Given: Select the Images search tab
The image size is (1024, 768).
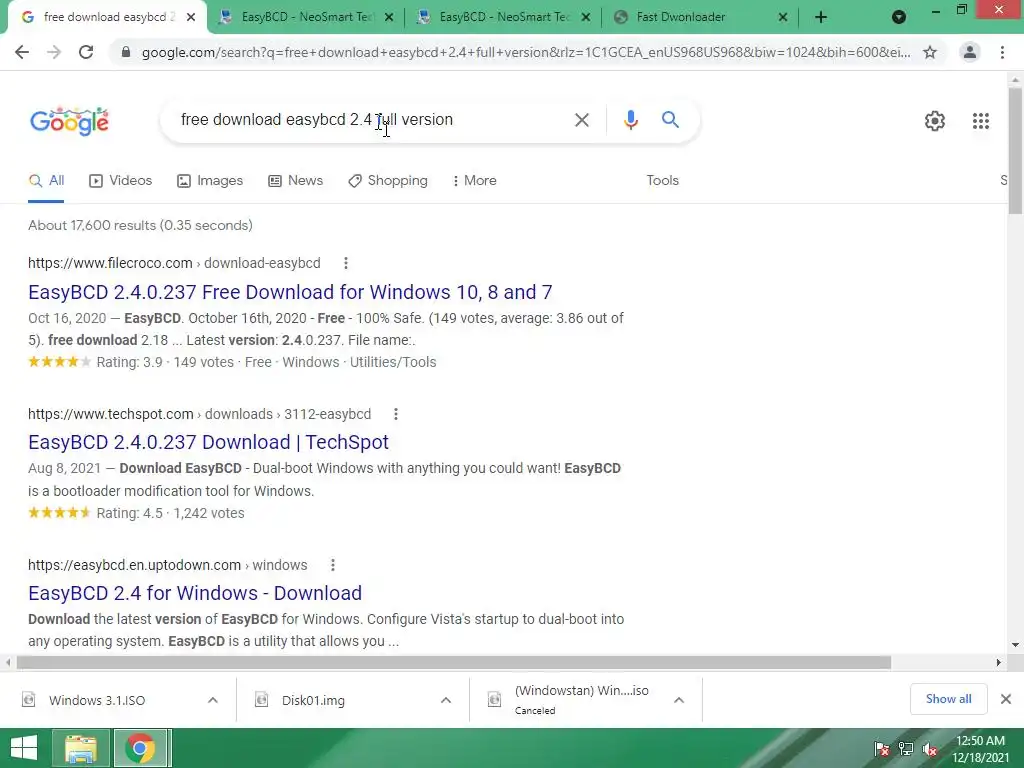Looking at the screenshot, I should [x=210, y=180].
